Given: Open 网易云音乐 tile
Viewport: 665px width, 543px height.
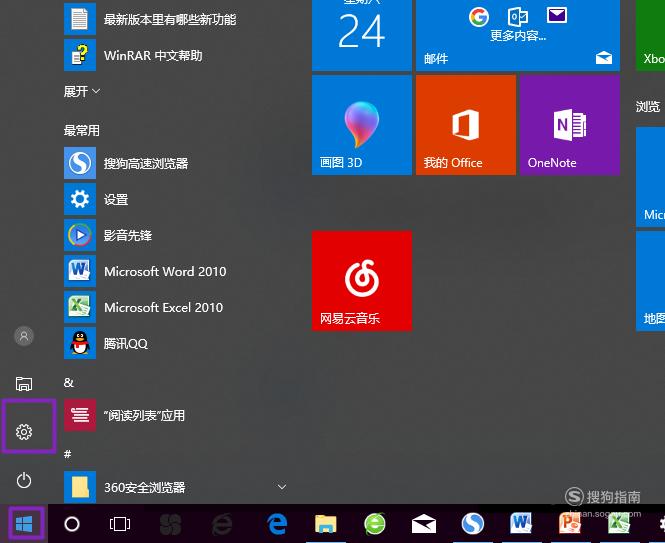Looking at the screenshot, I should coord(362,280).
